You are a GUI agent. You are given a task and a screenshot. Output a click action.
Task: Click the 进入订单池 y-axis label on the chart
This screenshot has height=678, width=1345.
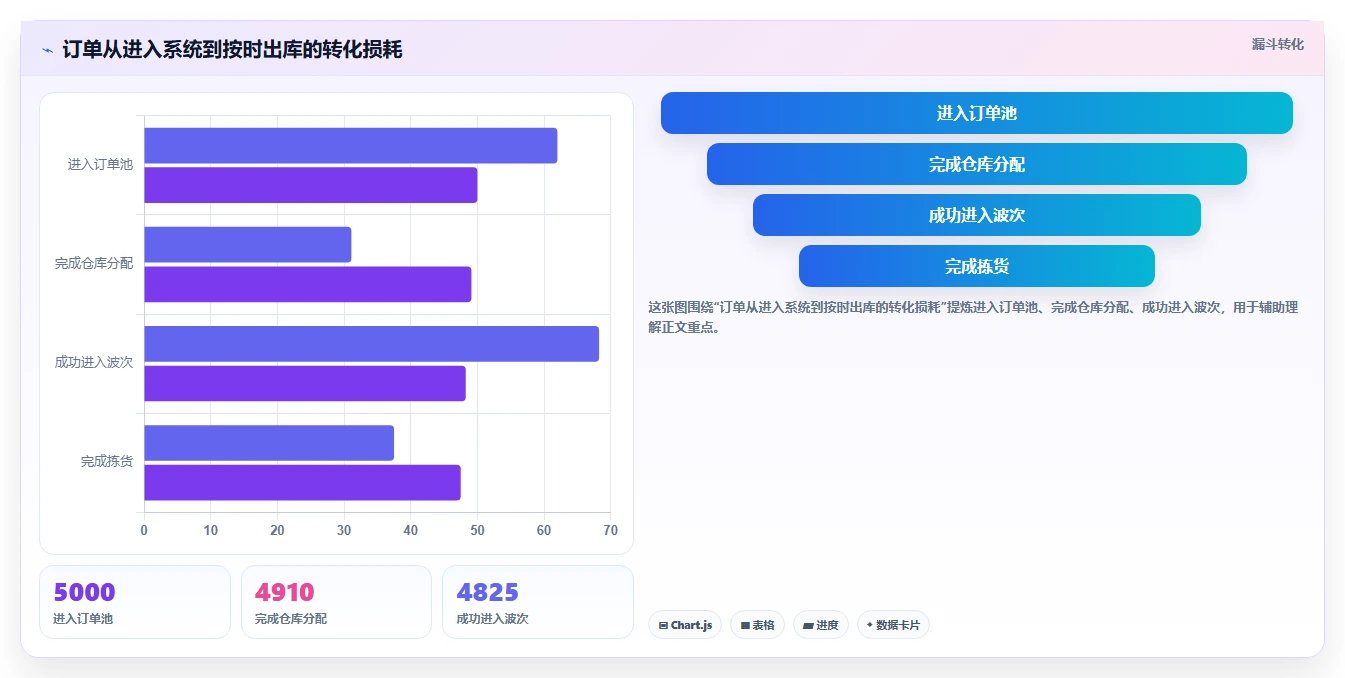[x=100, y=165]
